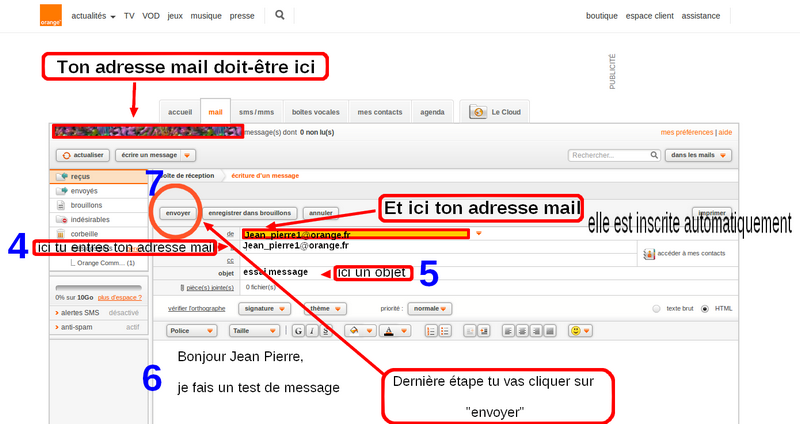Screen dimensions: 800x424
Task: Align text right
Action: point(536,331)
